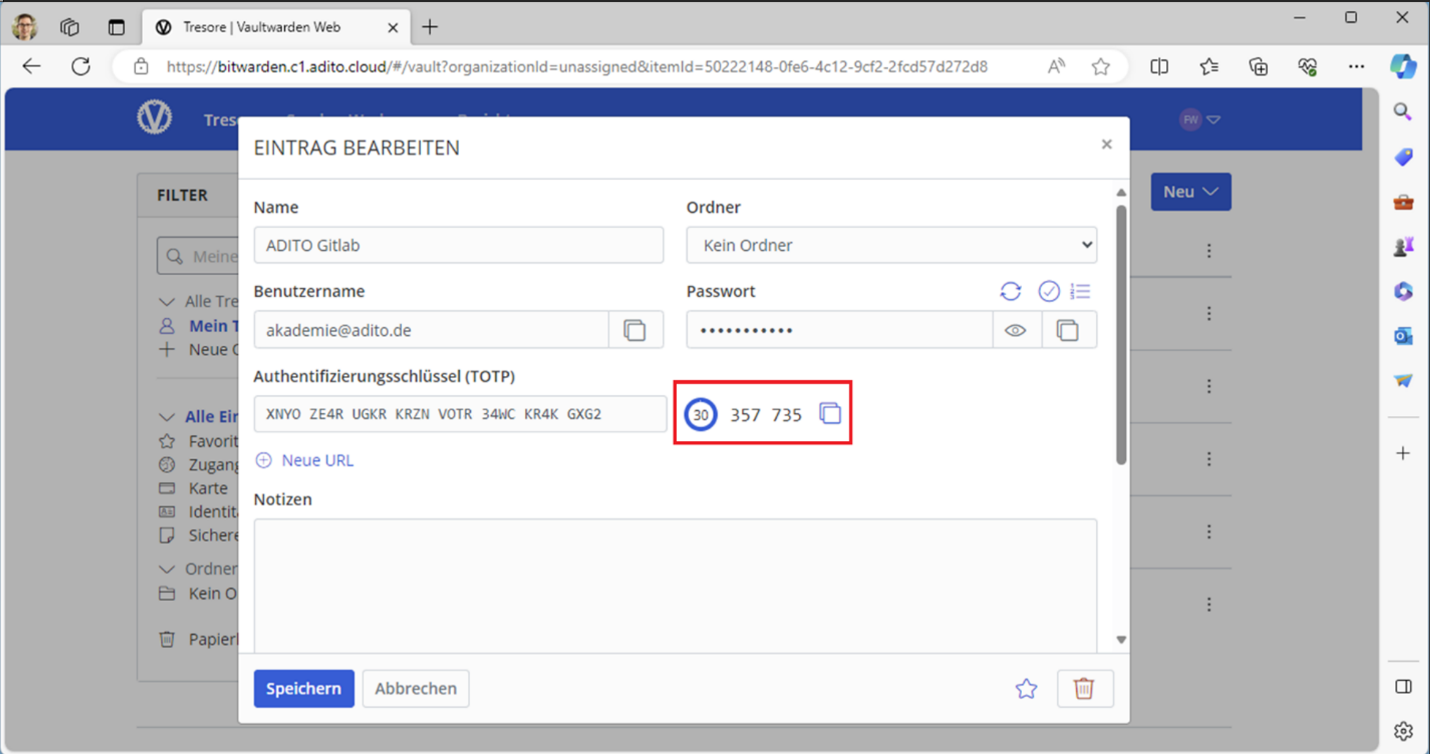Image resolution: width=1430 pixels, height=754 pixels.
Task: Open the Ordner dropdown showing Kein Ordner
Action: click(890, 245)
